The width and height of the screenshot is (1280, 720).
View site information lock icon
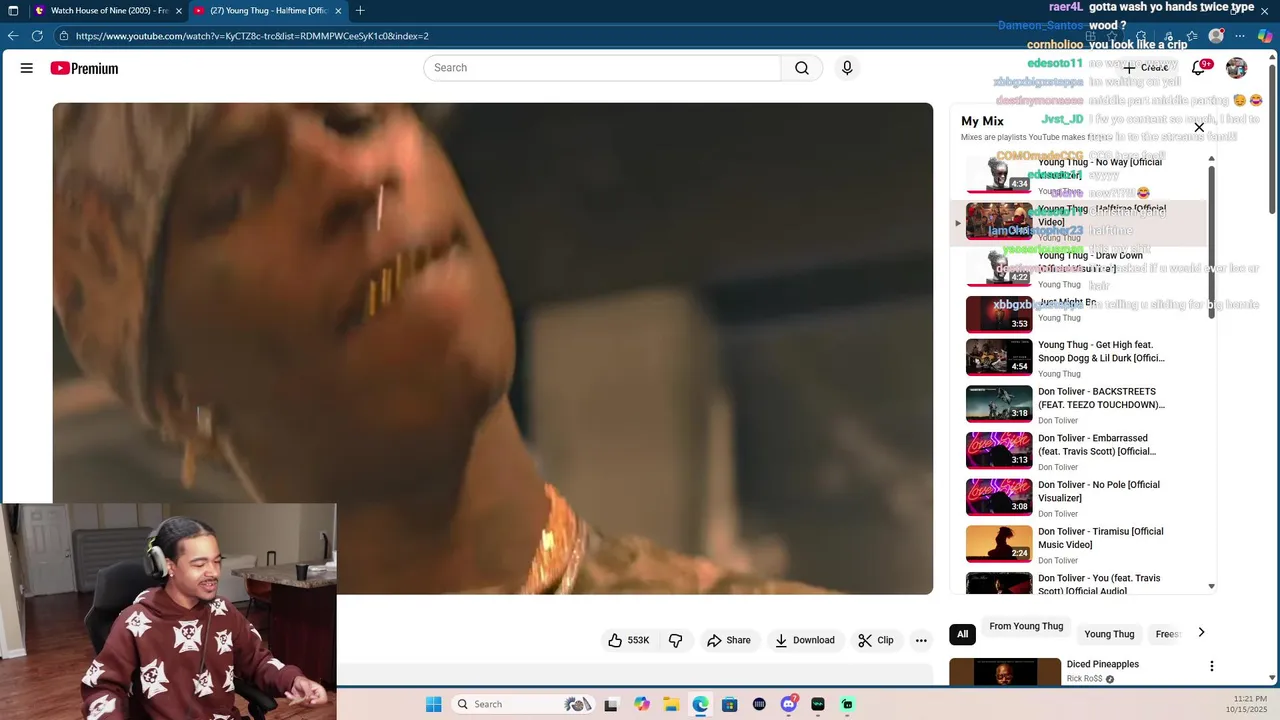tap(64, 36)
